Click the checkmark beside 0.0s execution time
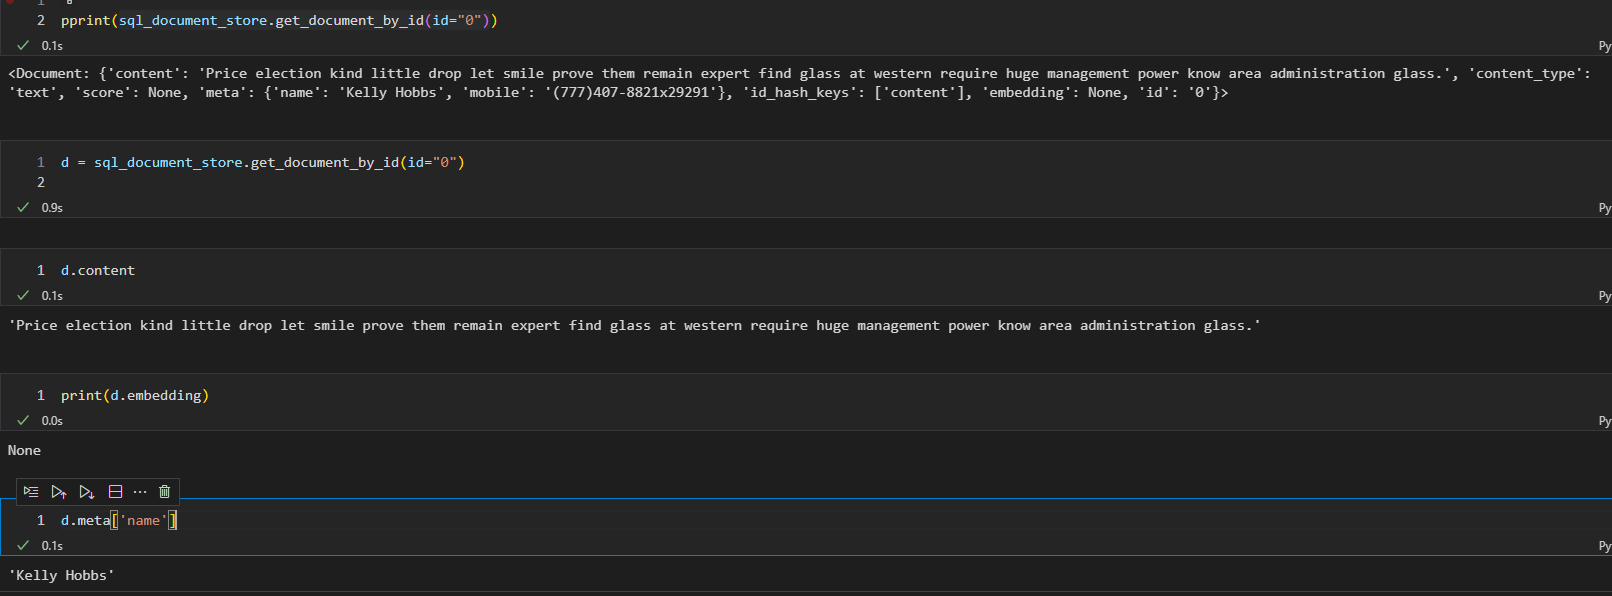The width and height of the screenshot is (1612, 596). click(x=23, y=420)
